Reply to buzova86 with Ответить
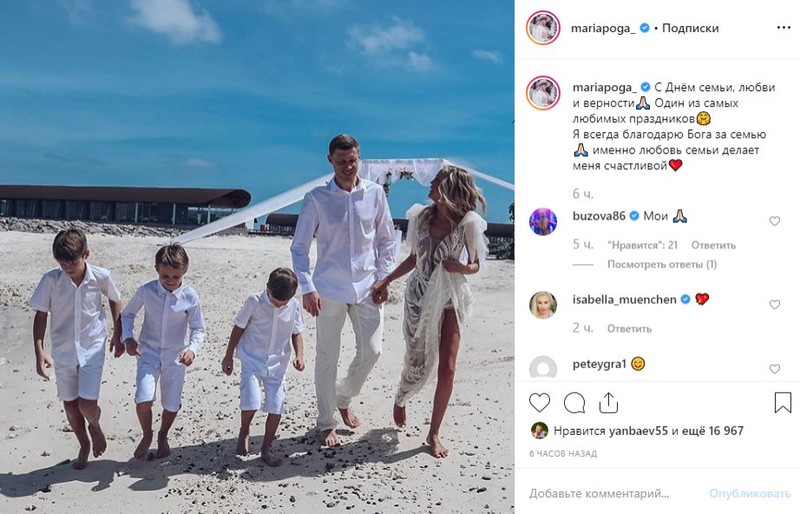 click(x=713, y=246)
